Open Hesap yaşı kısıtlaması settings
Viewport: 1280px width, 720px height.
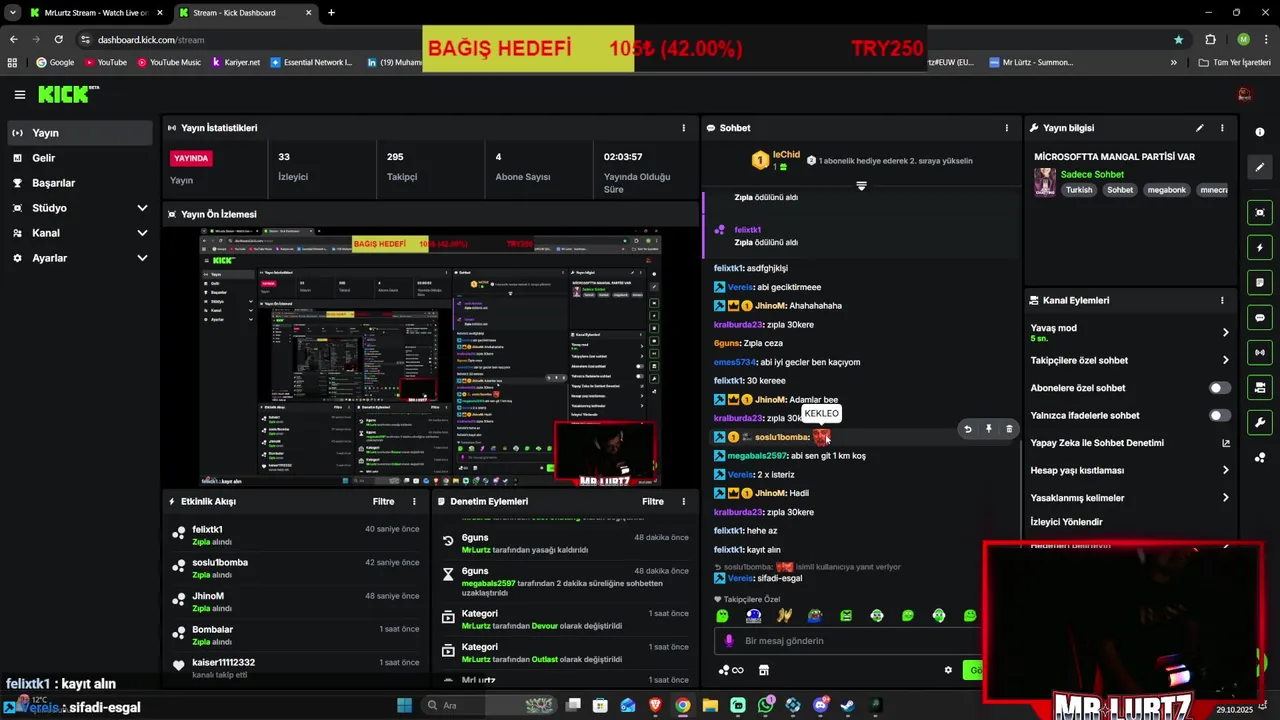pyautogui.click(x=1130, y=470)
